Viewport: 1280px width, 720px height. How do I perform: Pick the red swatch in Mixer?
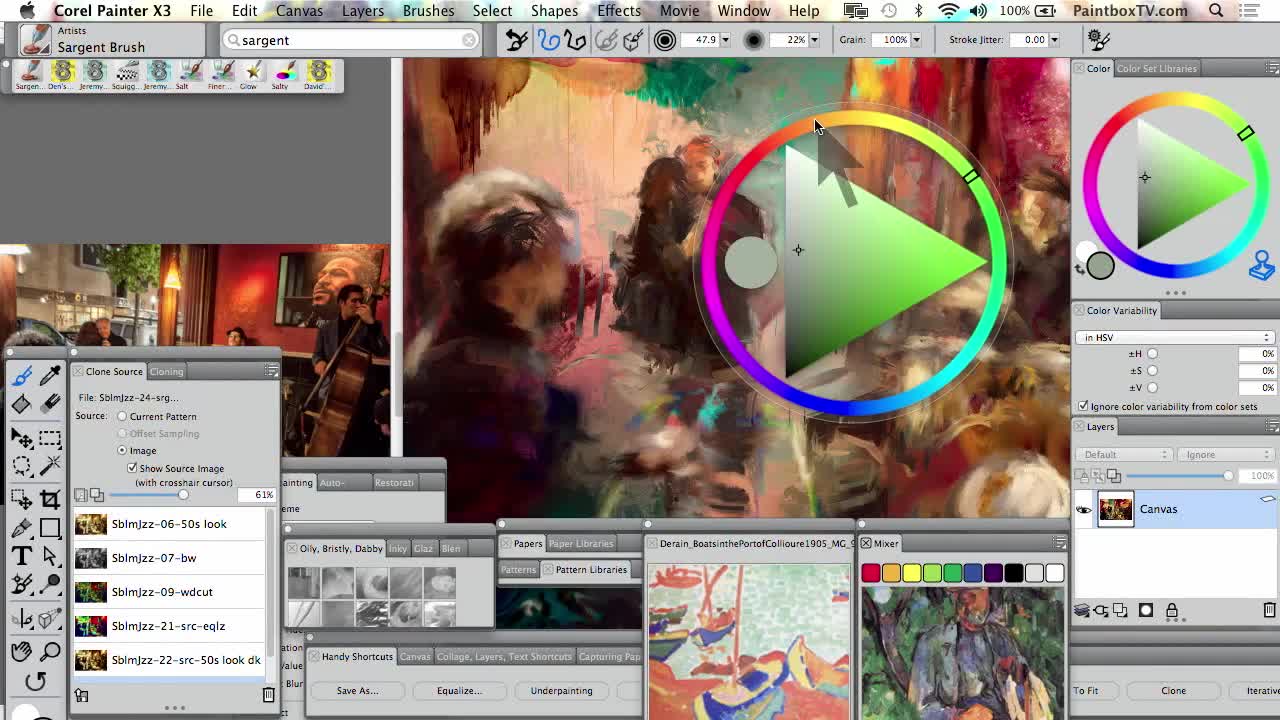coord(871,573)
